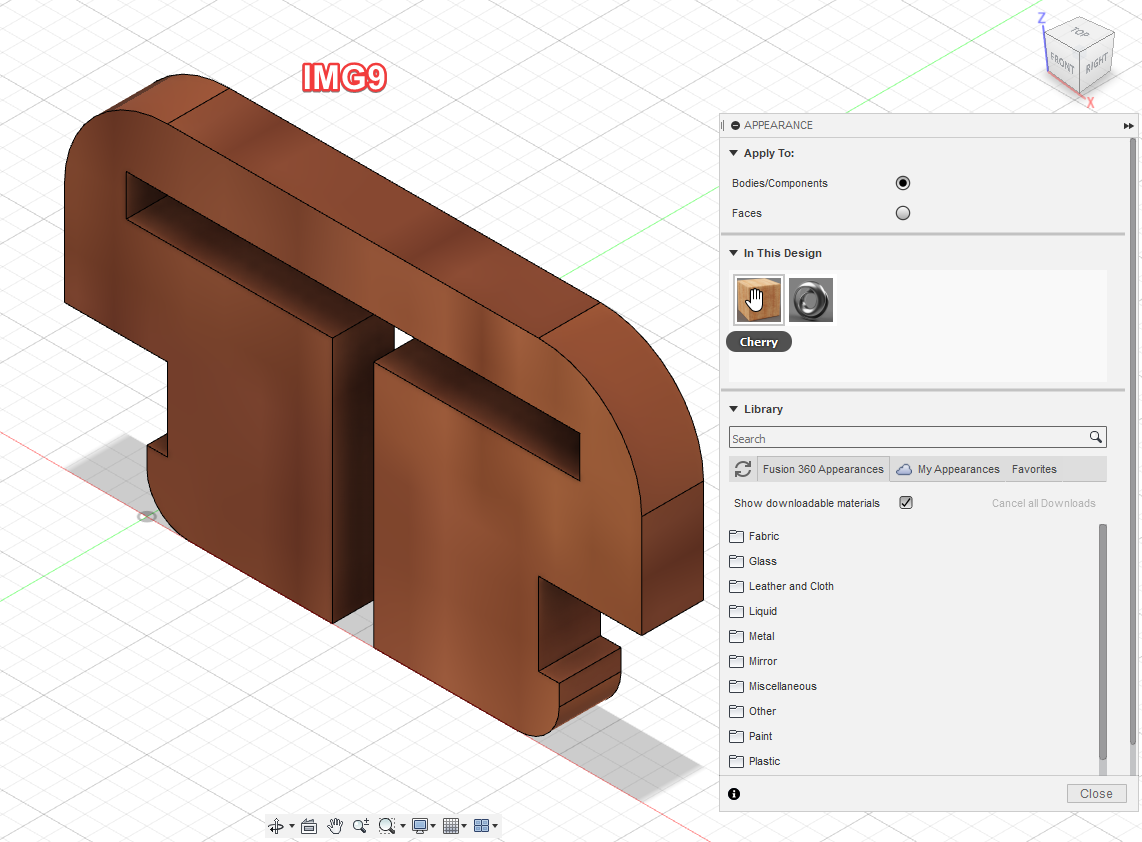
Task: Open the Zoom Window dropdown arrow
Action: (x=403, y=826)
